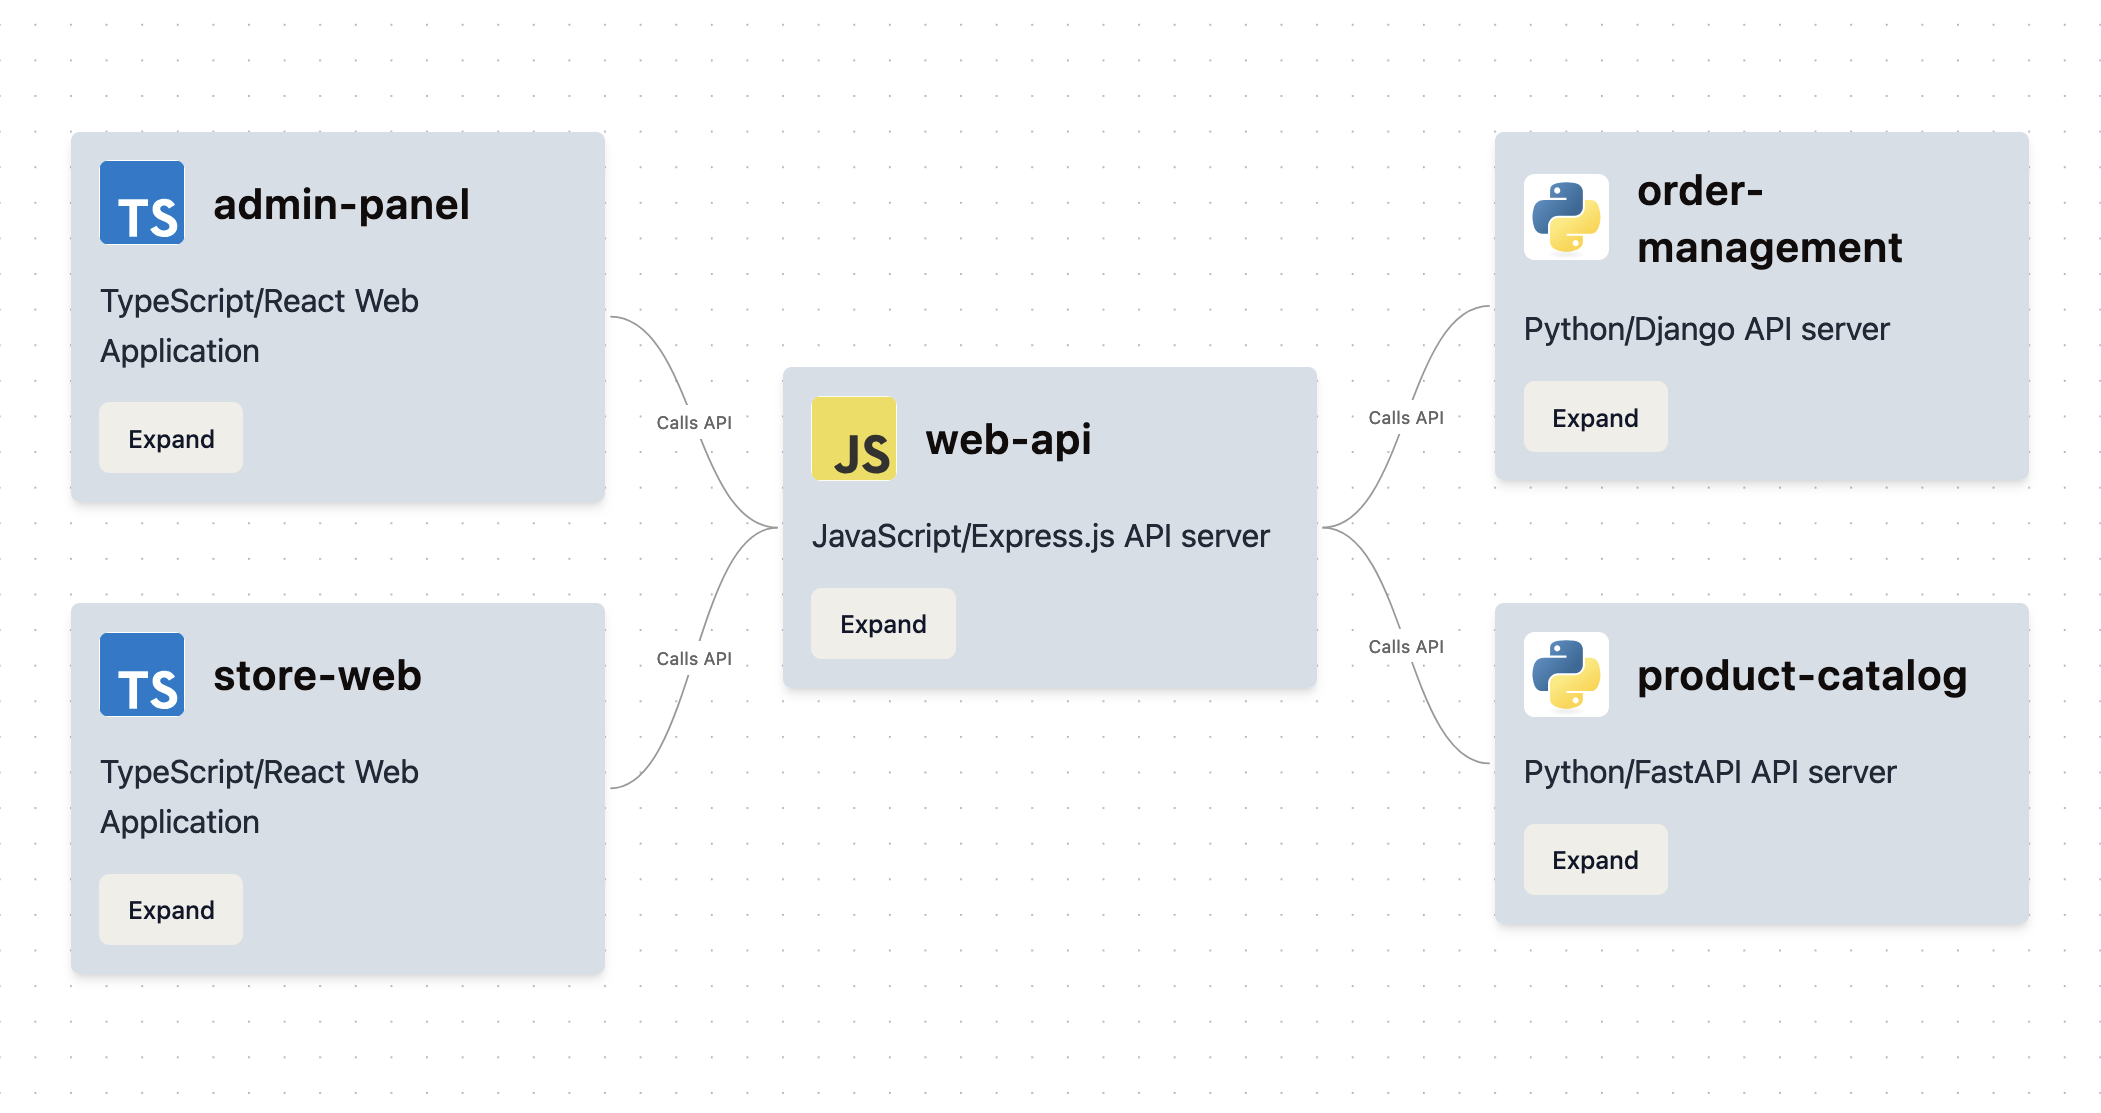Click the Calls API edge to order-management
The height and width of the screenshot is (1113, 2101).
1406,417
